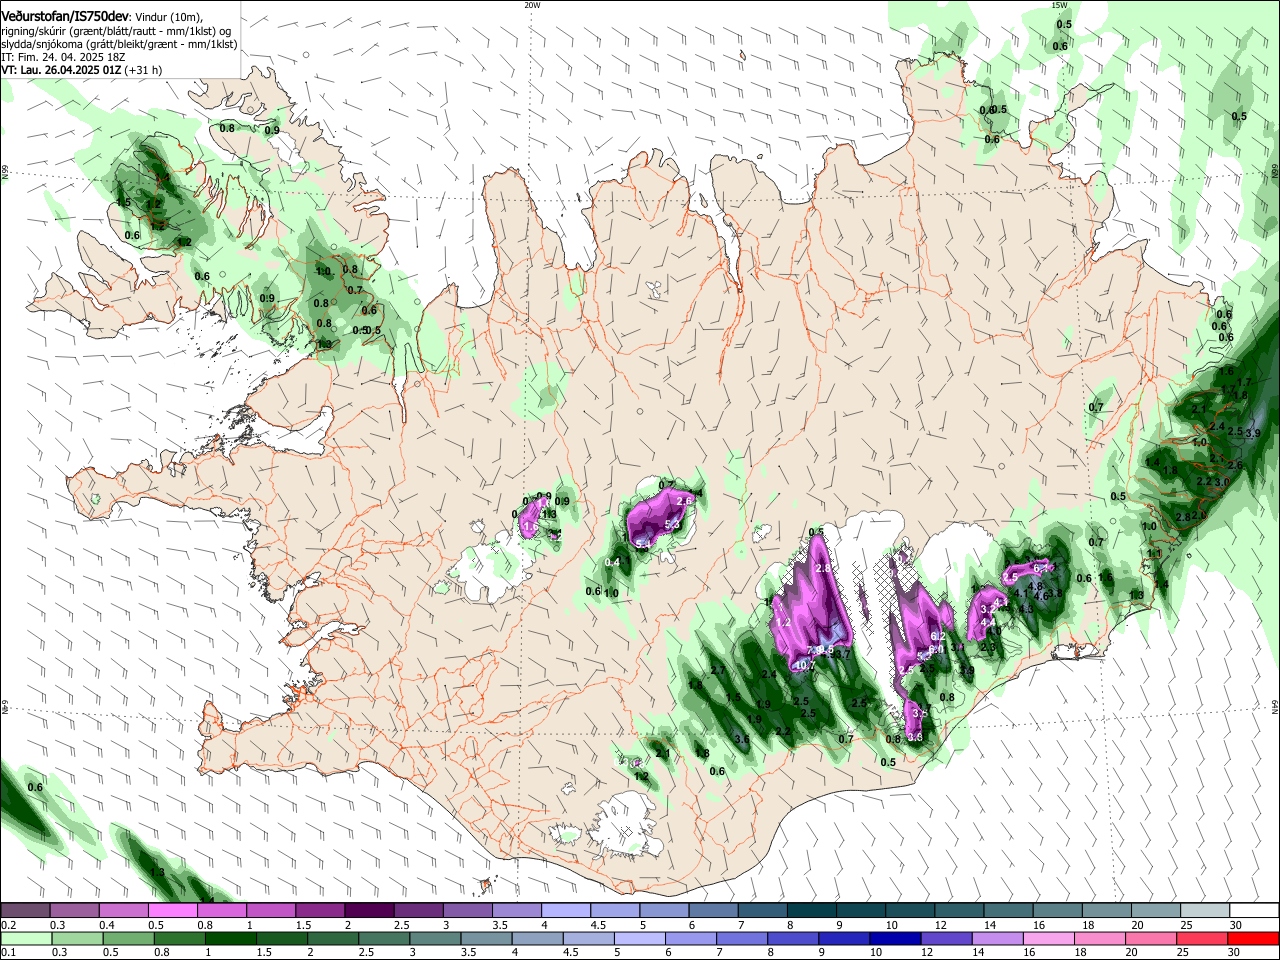Pick the lilac rain swatch between 14 and 16

999,938
